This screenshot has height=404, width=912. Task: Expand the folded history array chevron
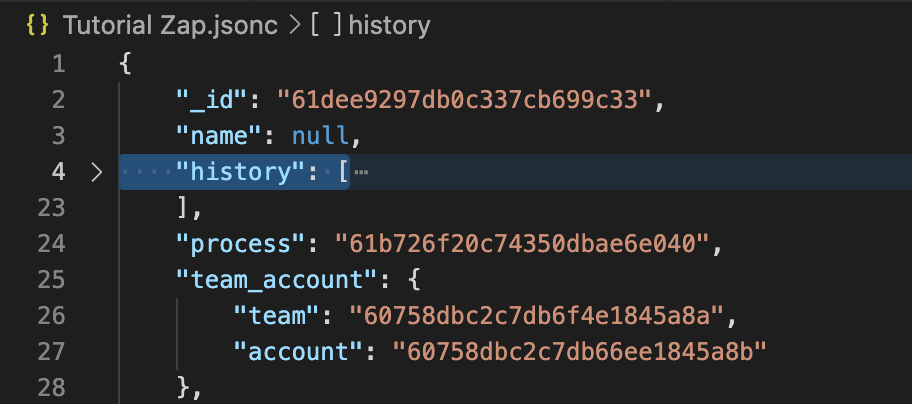tap(97, 172)
